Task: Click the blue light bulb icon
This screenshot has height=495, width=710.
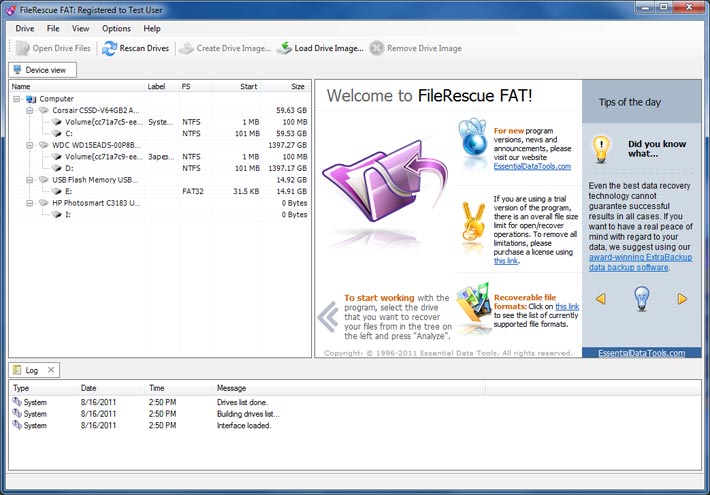Action: [x=641, y=299]
